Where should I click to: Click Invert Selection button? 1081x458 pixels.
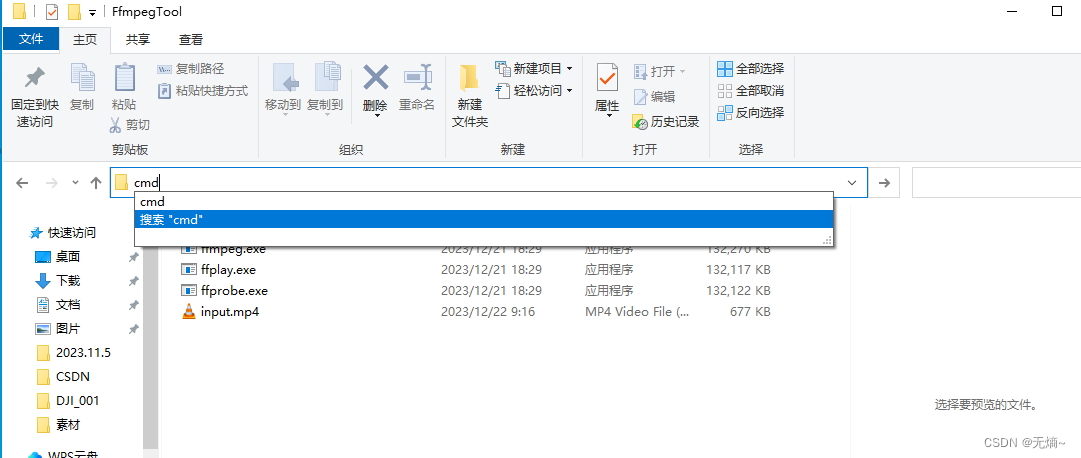[751, 113]
